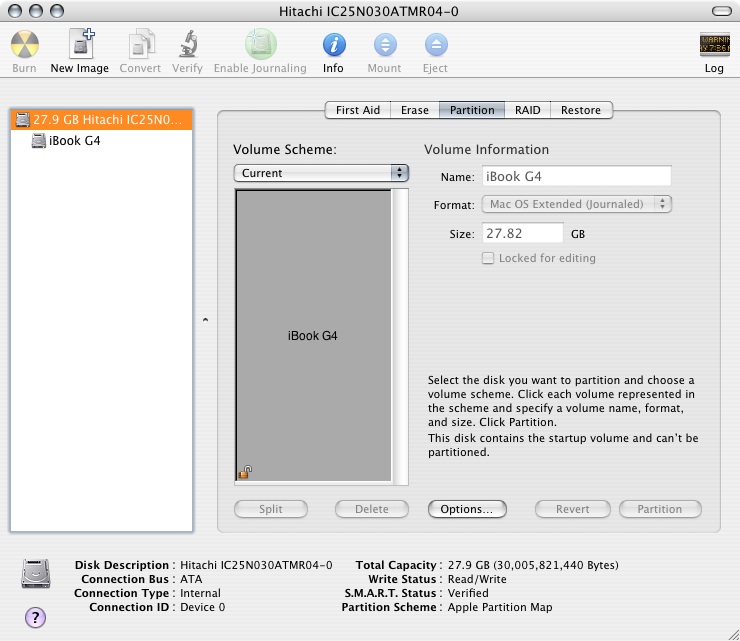Click the Connection ID Device 0 value
740x641 pixels.
pyautogui.click(x=202, y=607)
